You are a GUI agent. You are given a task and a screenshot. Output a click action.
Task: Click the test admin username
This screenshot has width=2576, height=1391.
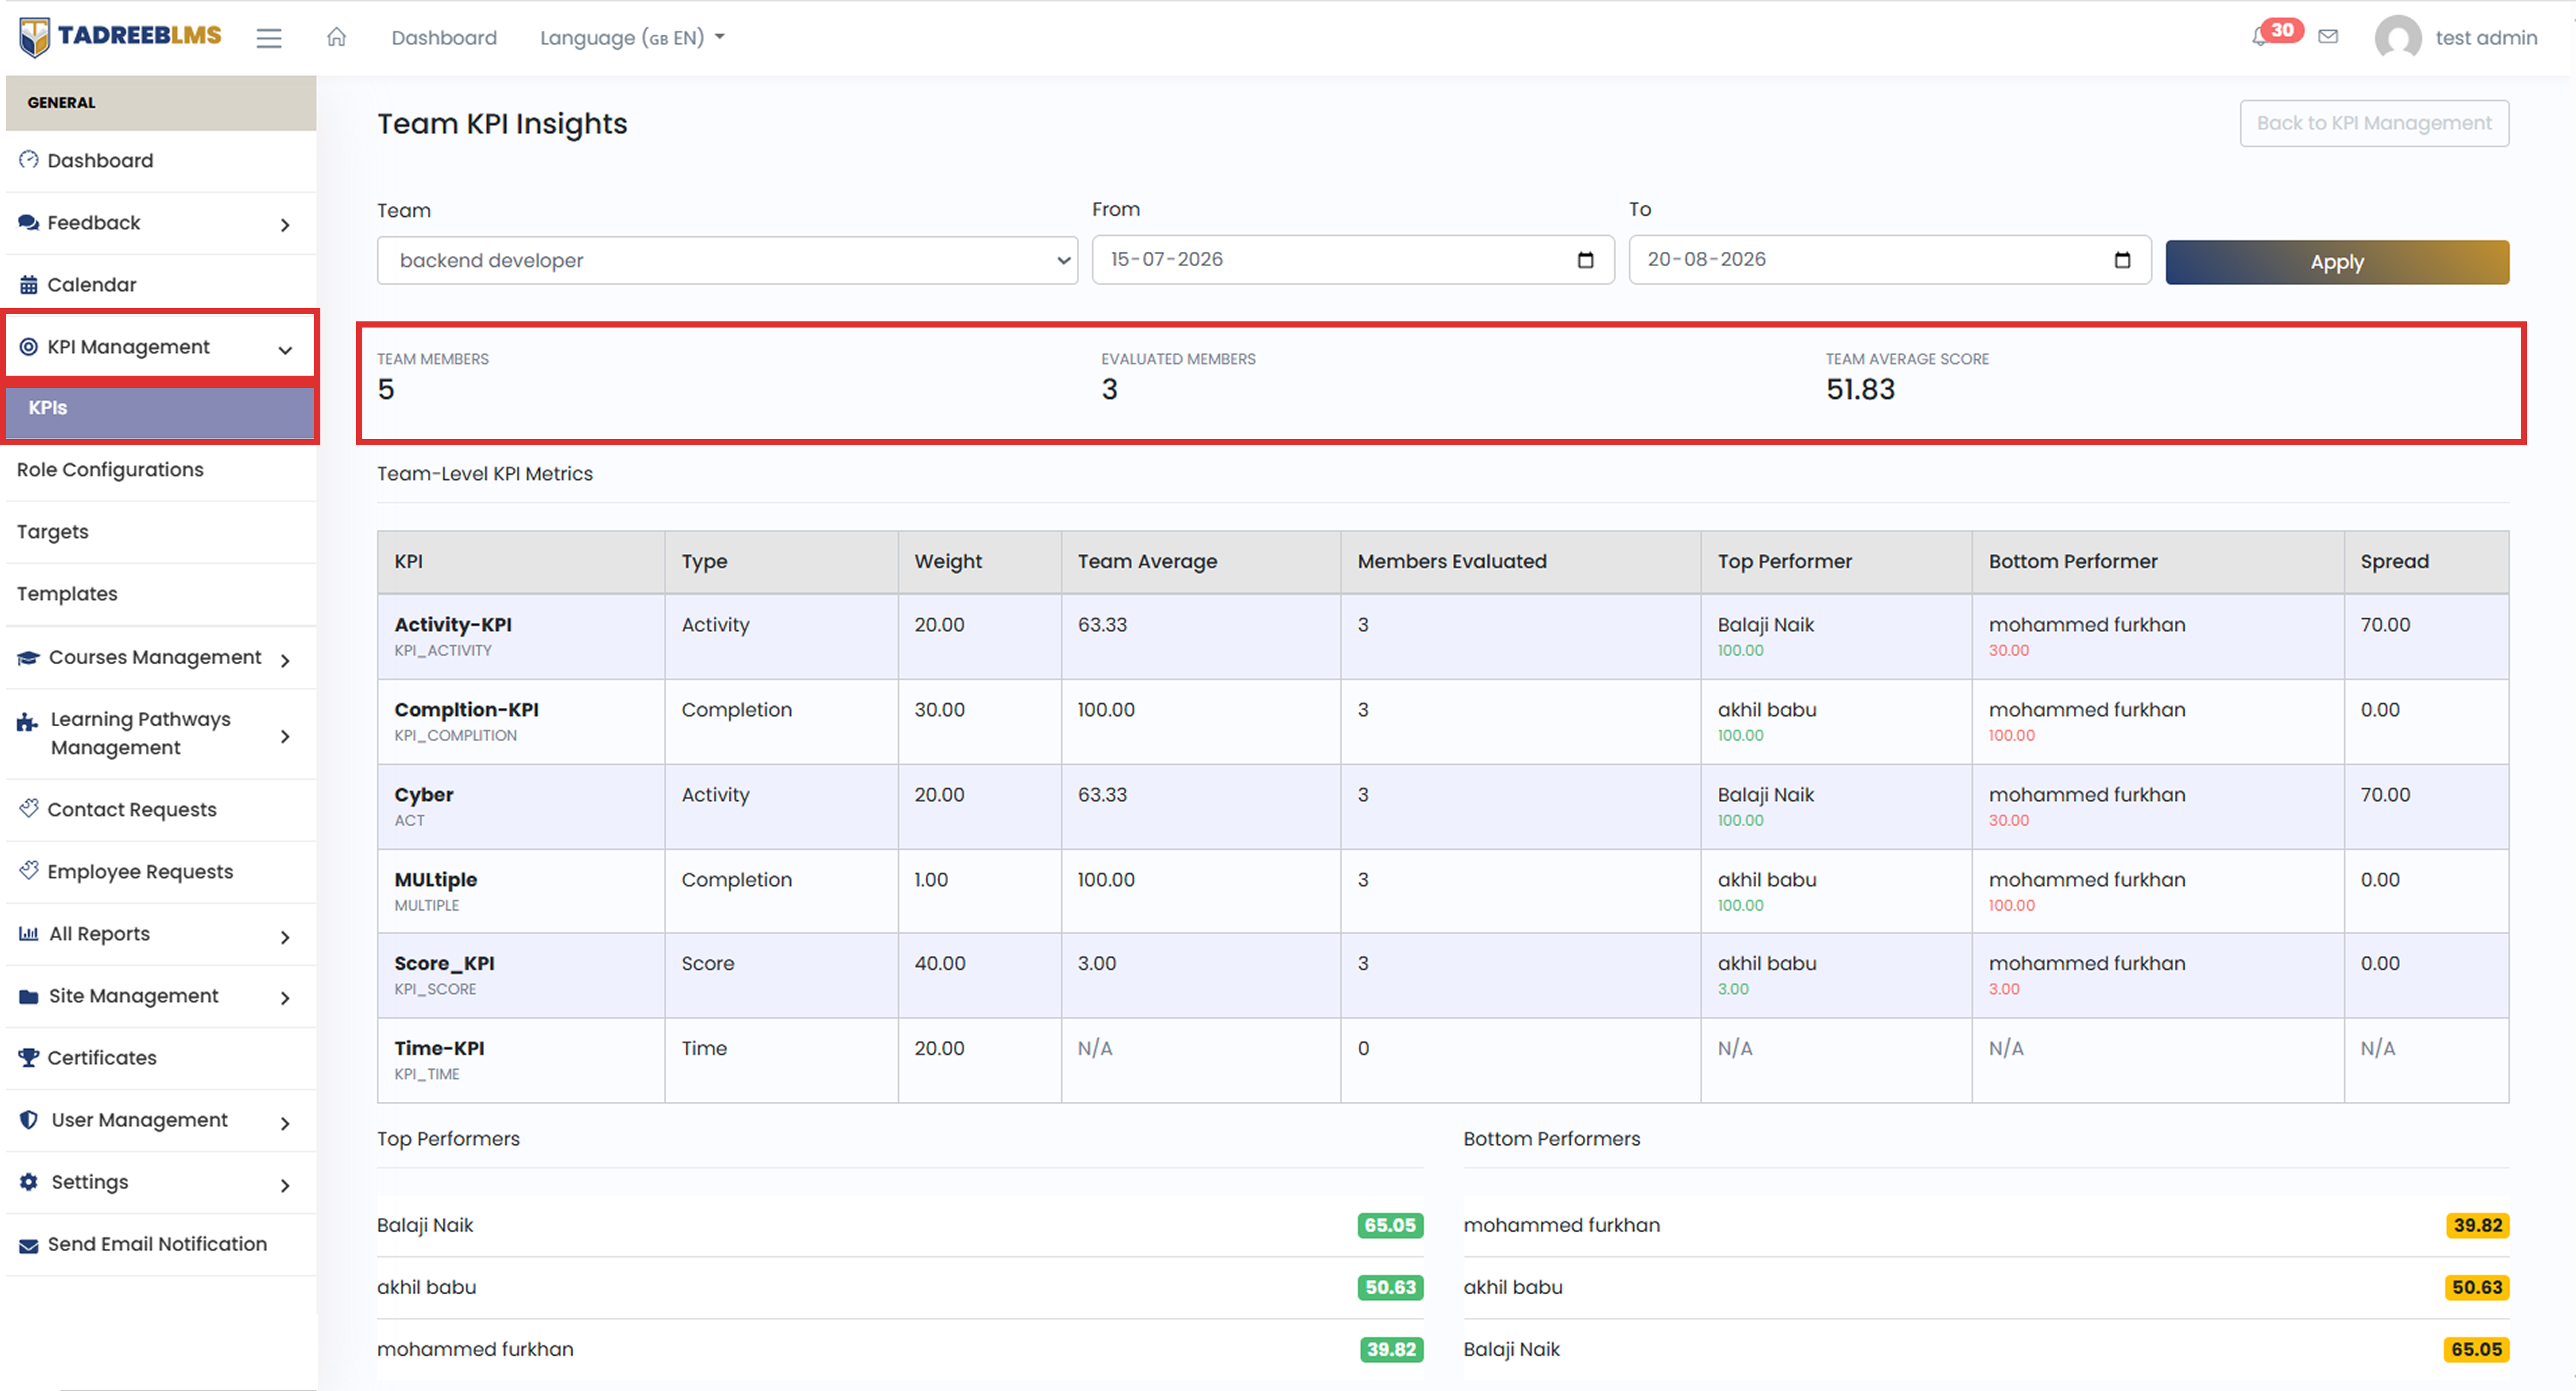coord(2486,38)
